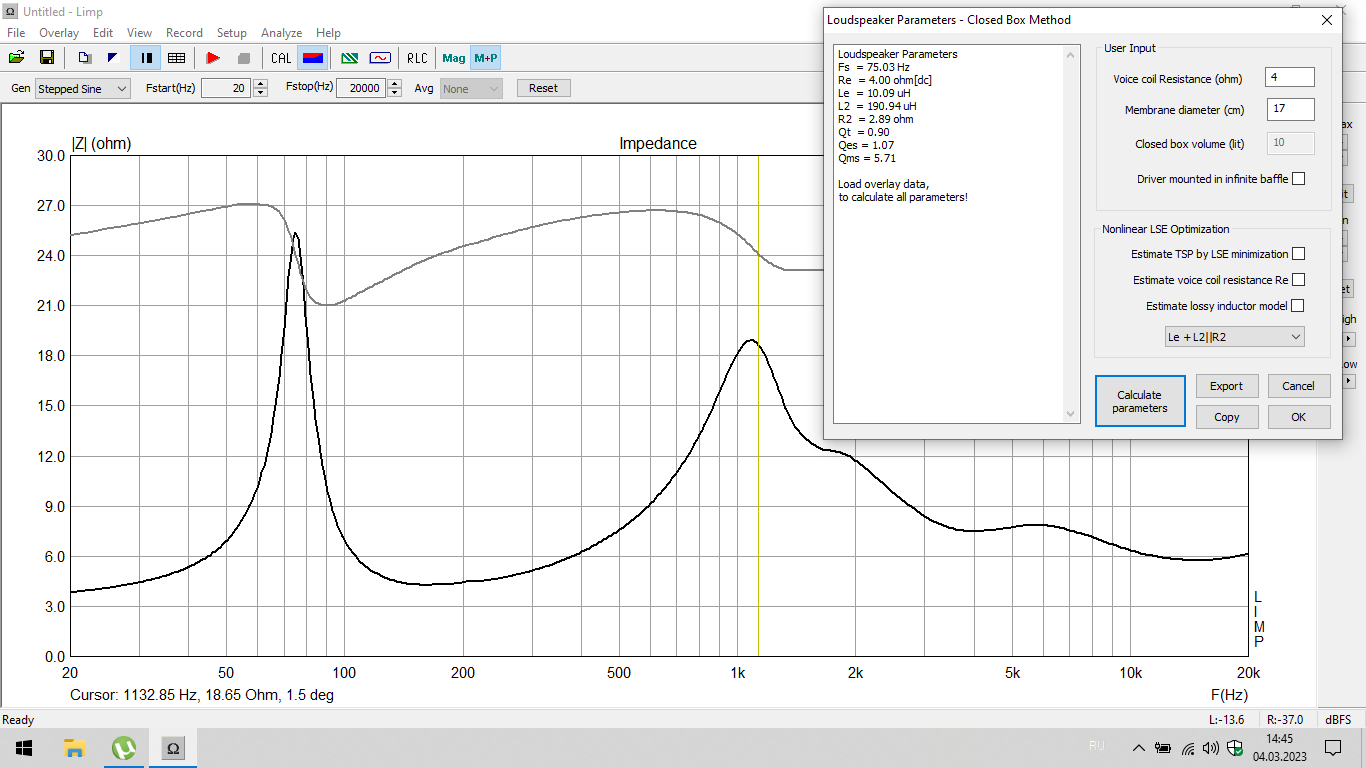Enable Estimate voice coil resistance Re checkbox
1366x768 pixels.
(x=1298, y=280)
